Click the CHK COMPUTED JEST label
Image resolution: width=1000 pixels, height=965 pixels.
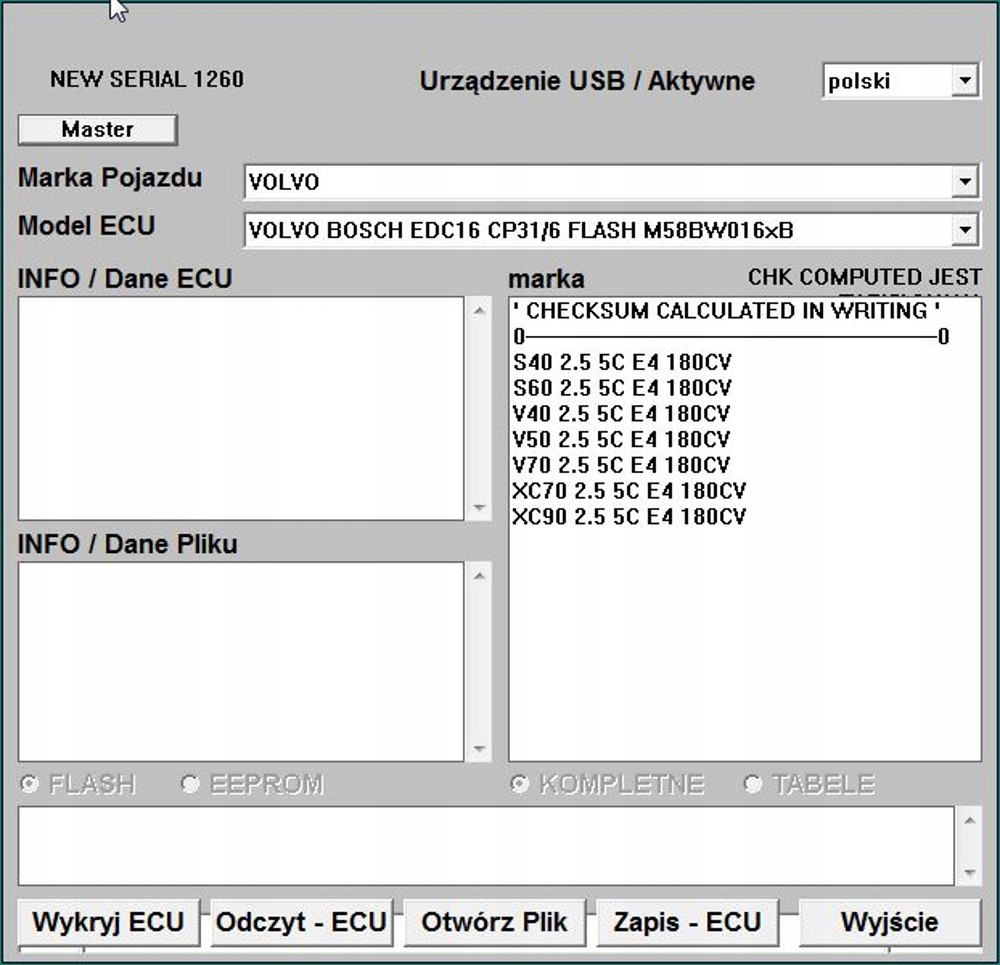tap(865, 277)
